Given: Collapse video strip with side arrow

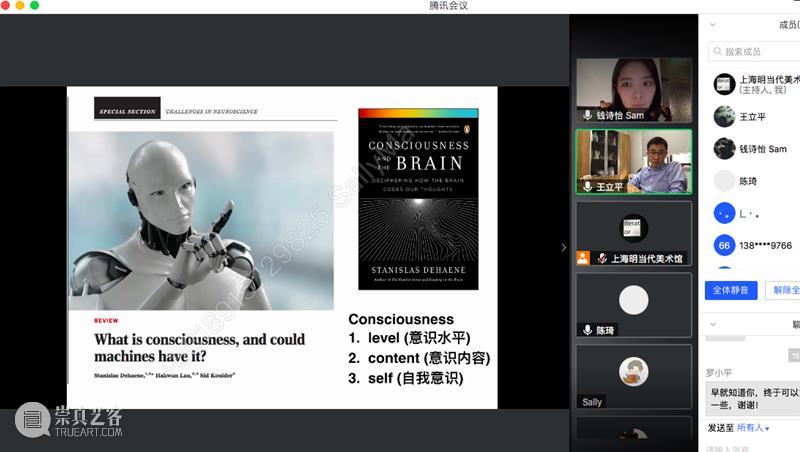Looking at the screenshot, I should (x=563, y=247).
